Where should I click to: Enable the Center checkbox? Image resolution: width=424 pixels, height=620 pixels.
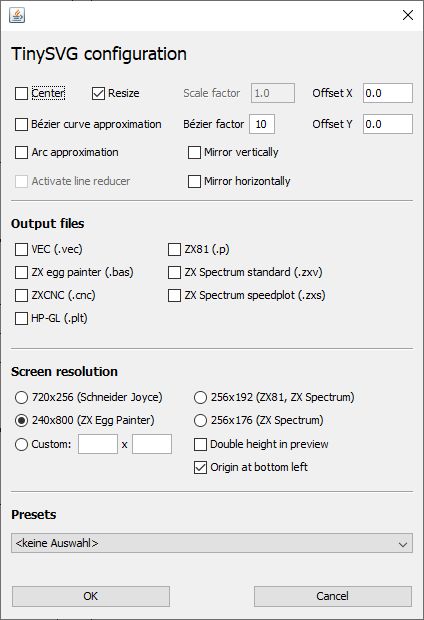click(x=21, y=94)
